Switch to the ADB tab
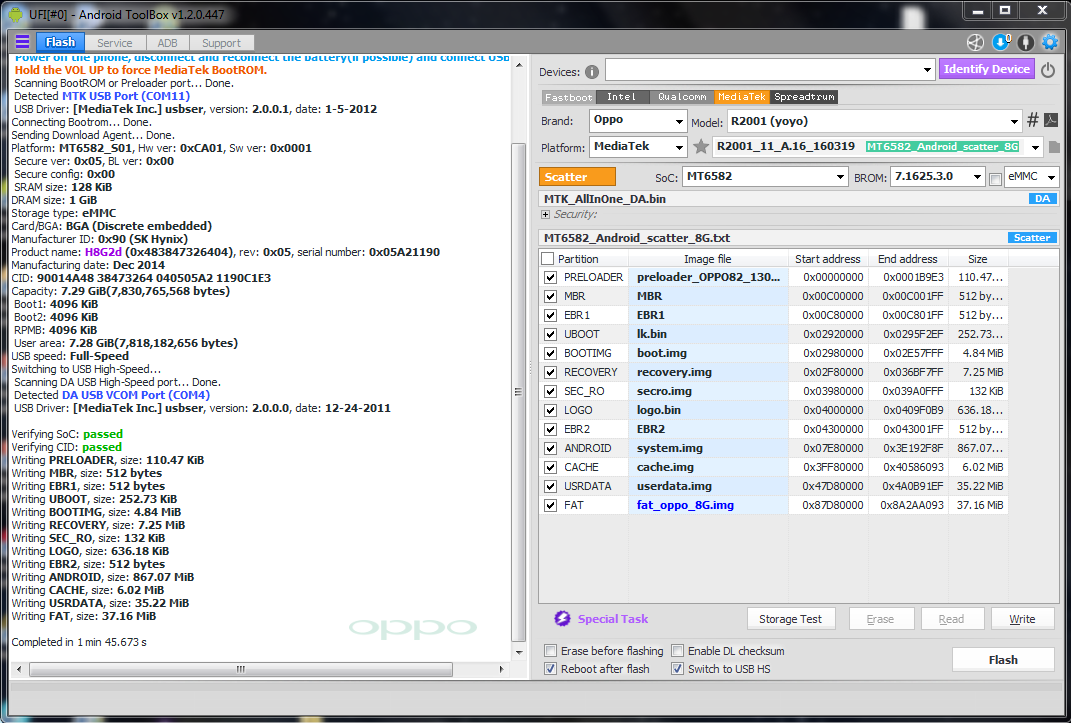The width and height of the screenshot is (1071, 723). coord(167,42)
